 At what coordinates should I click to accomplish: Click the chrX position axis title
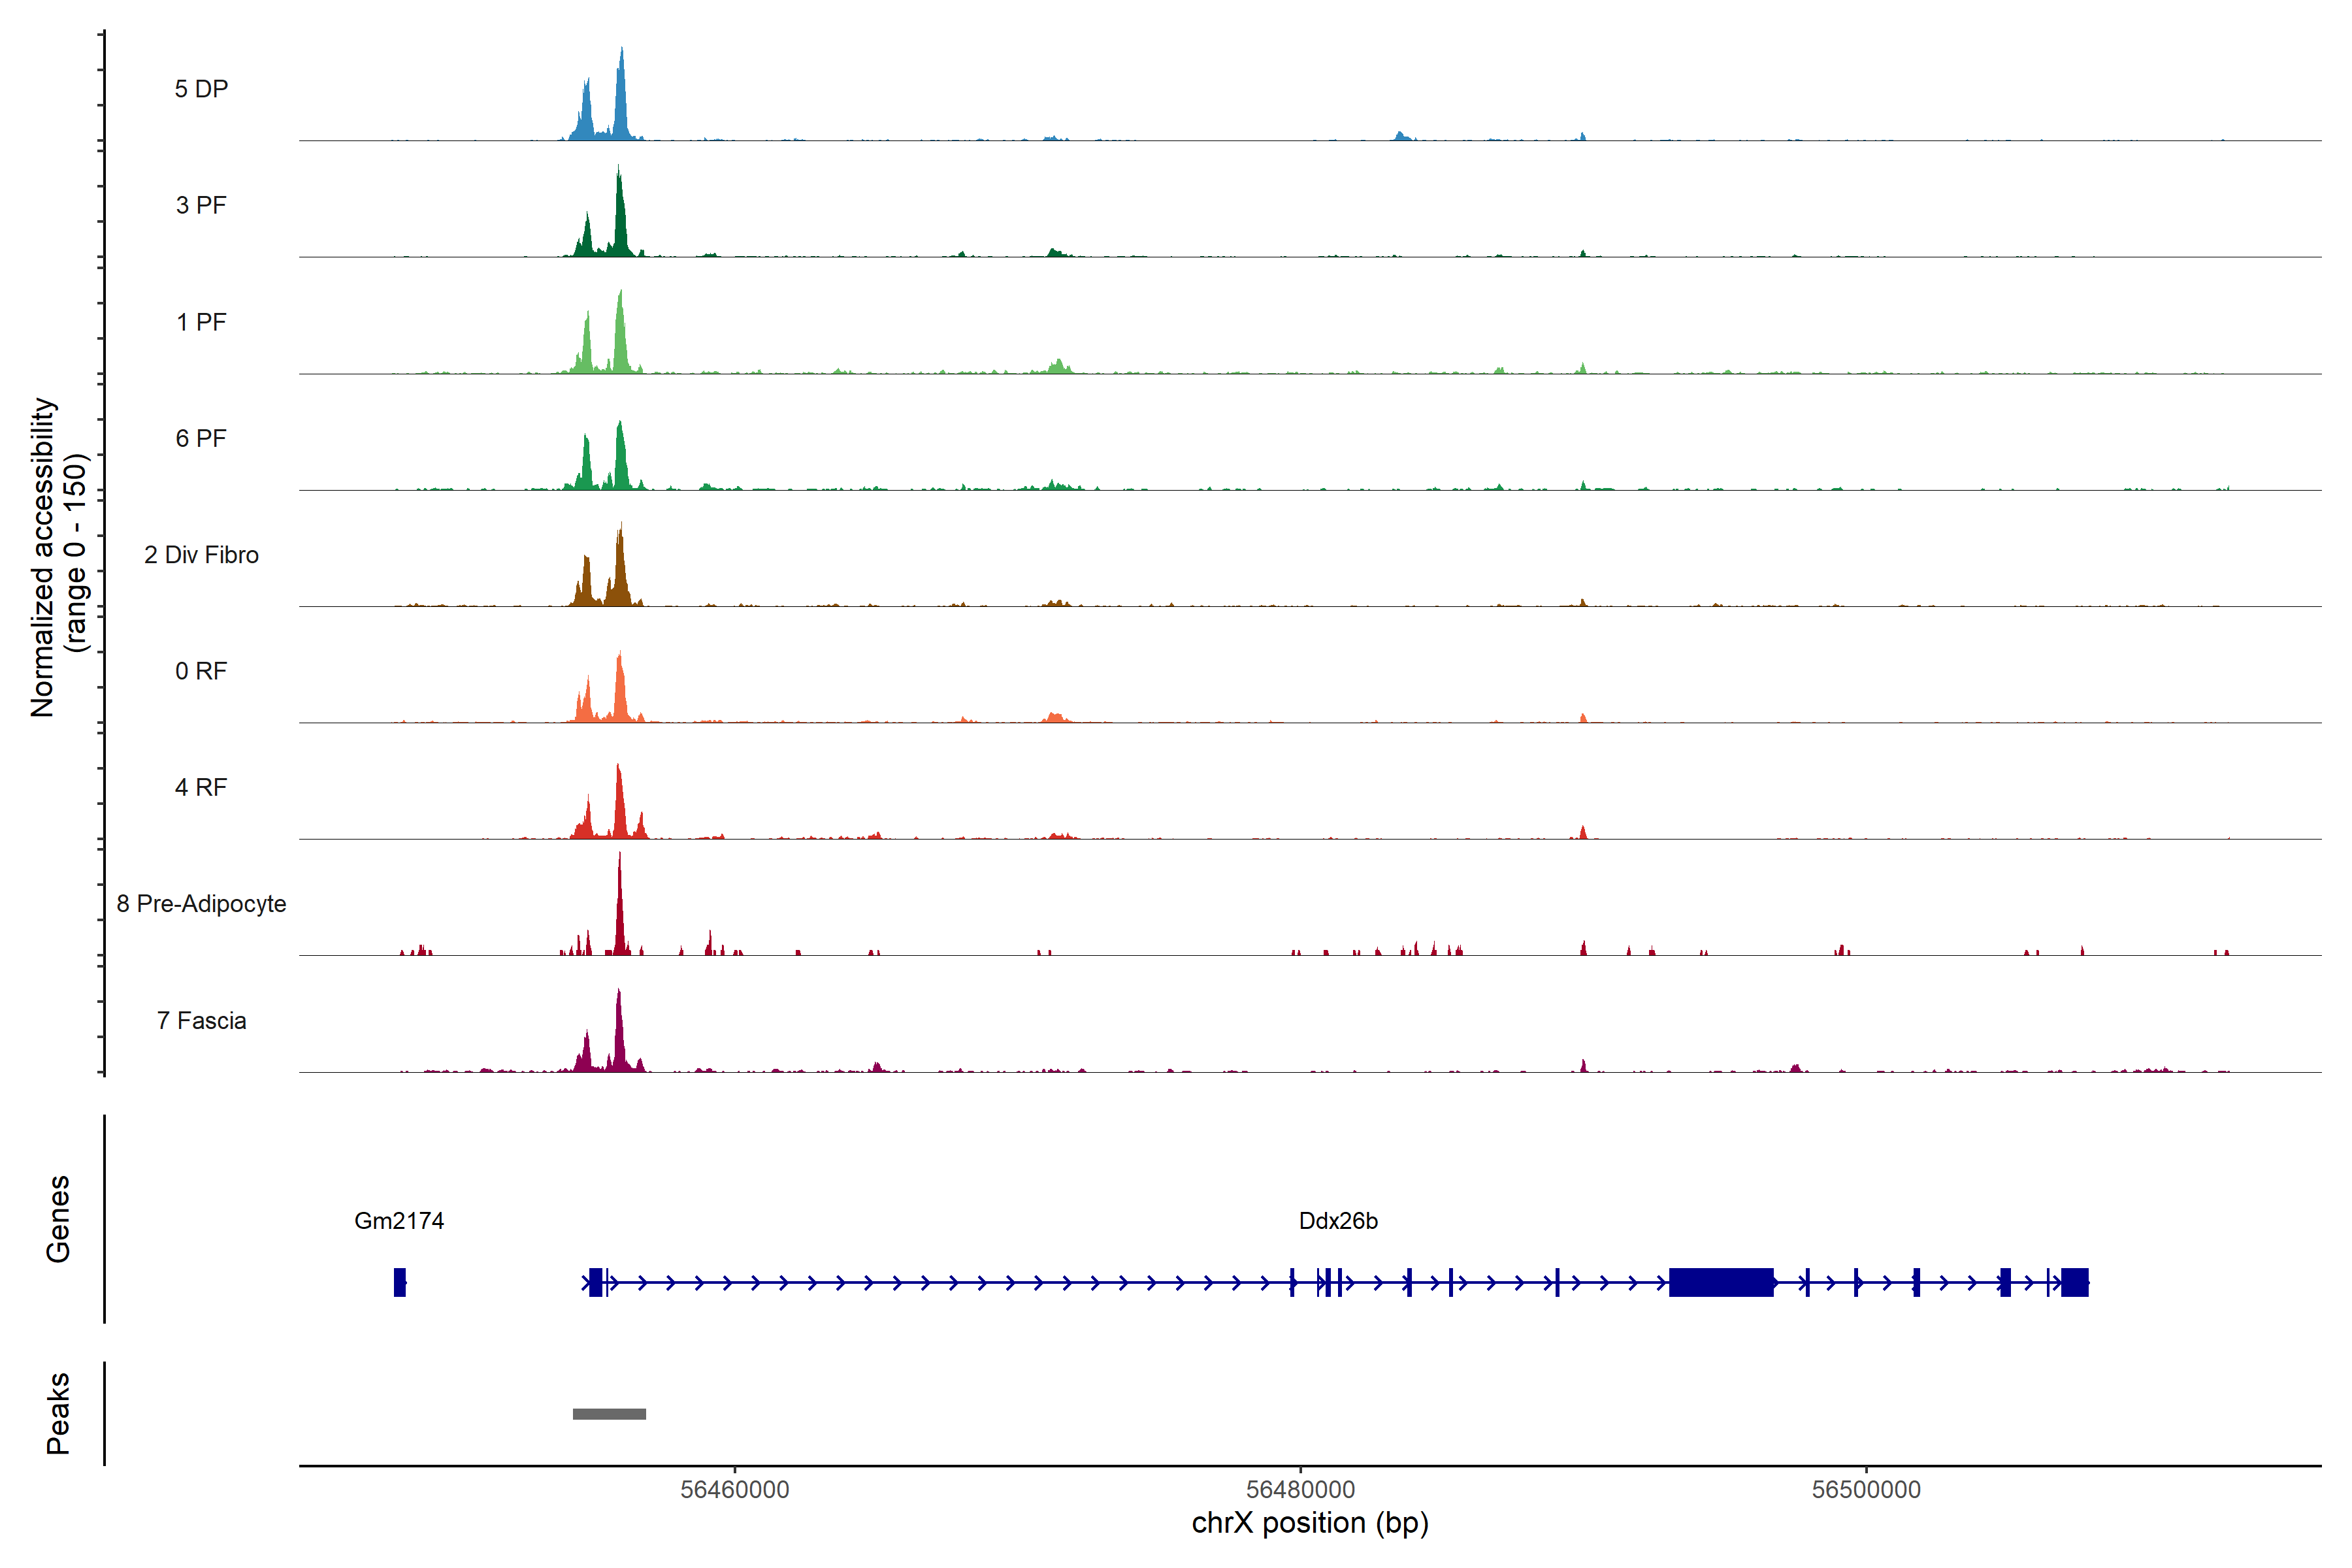[x=1310, y=1524]
